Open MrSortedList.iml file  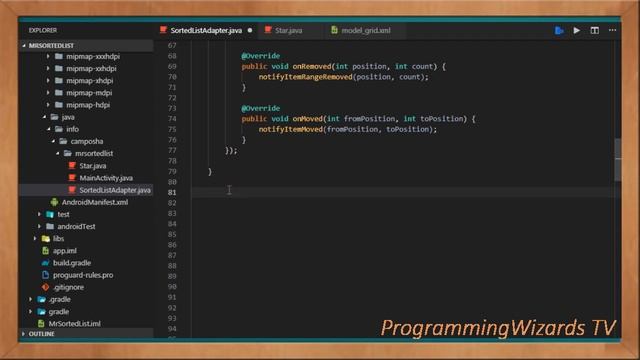click(x=74, y=324)
